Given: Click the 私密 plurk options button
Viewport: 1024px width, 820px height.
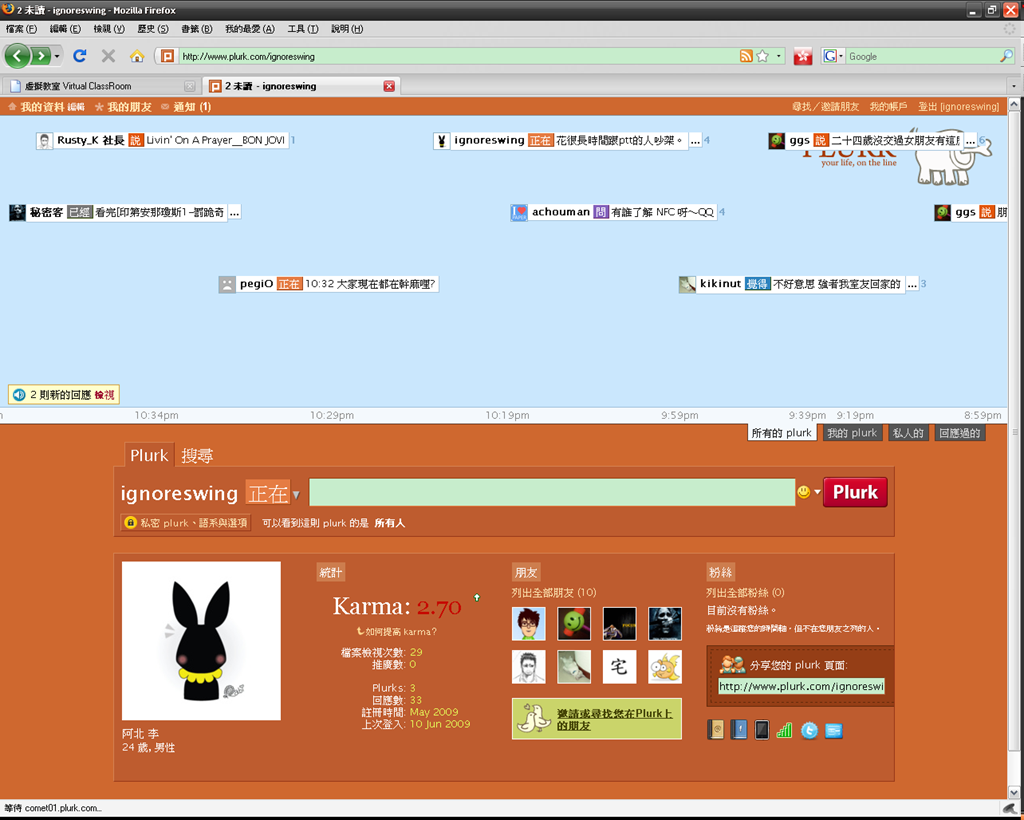Looking at the screenshot, I should coord(186,523).
